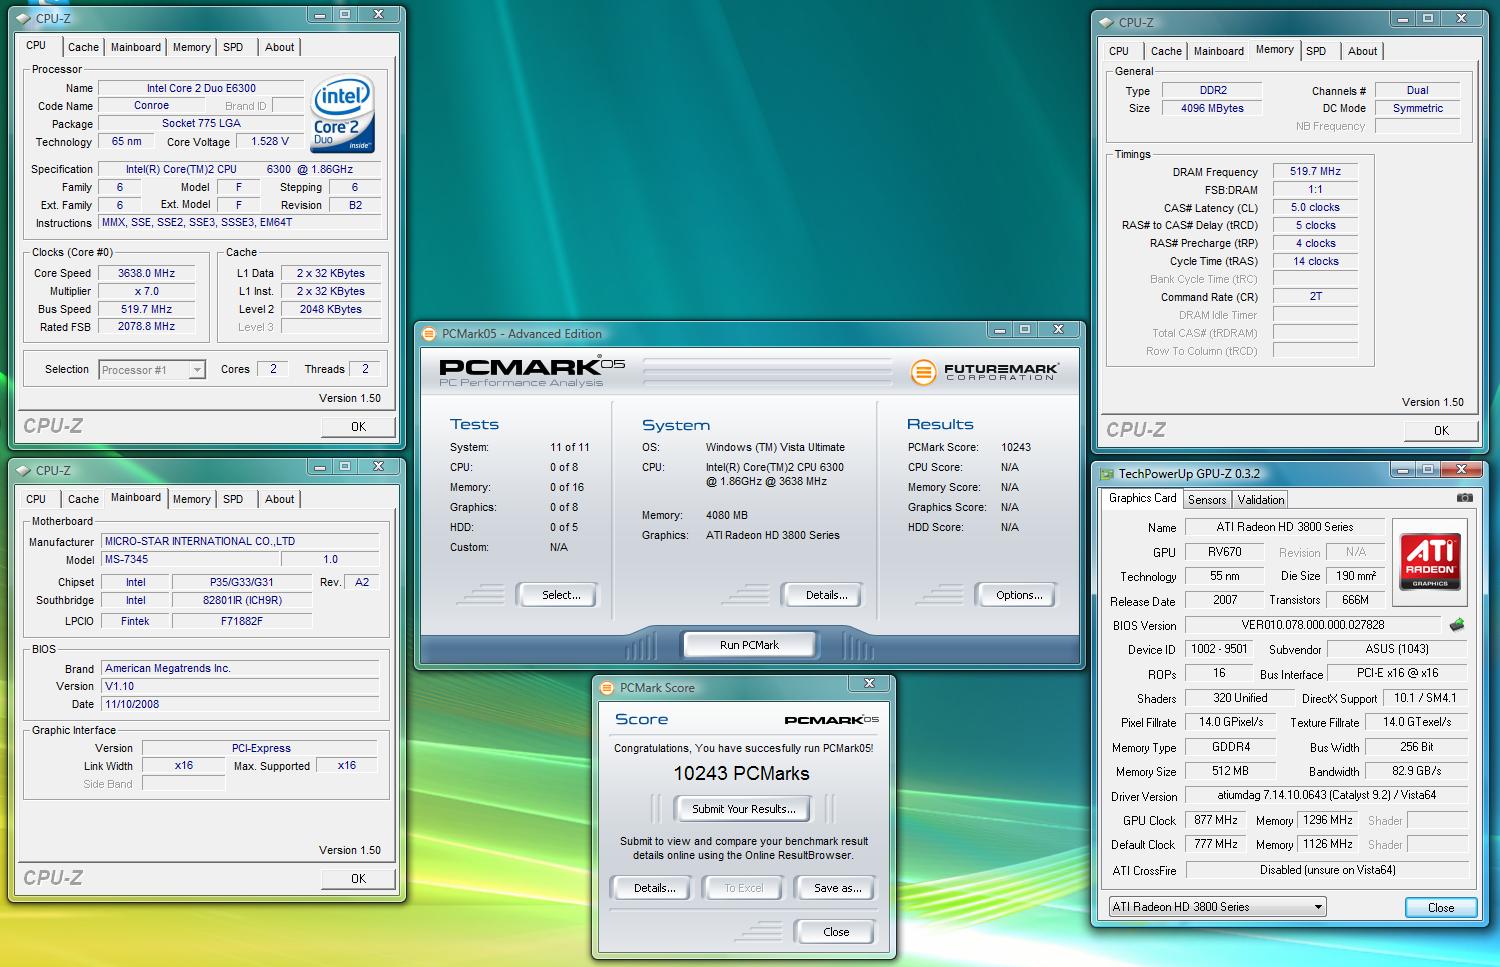The height and width of the screenshot is (967, 1500).
Task: Click the Mainboard CPU-Z window title icon
Action: click(x=23, y=470)
